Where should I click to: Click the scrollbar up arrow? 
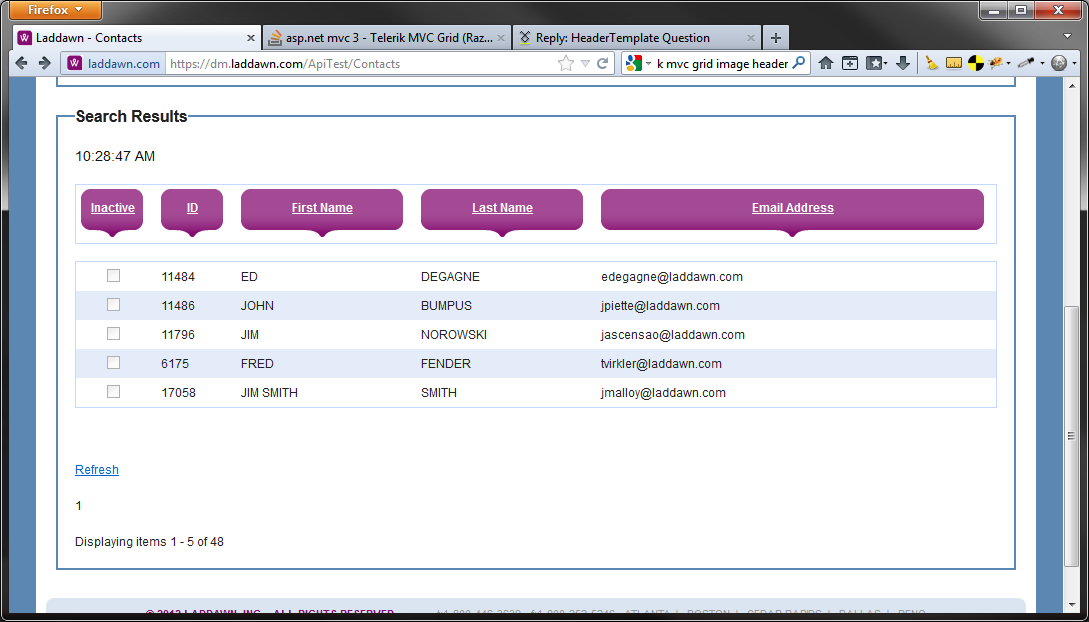pyautogui.click(x=1072, y=85)
